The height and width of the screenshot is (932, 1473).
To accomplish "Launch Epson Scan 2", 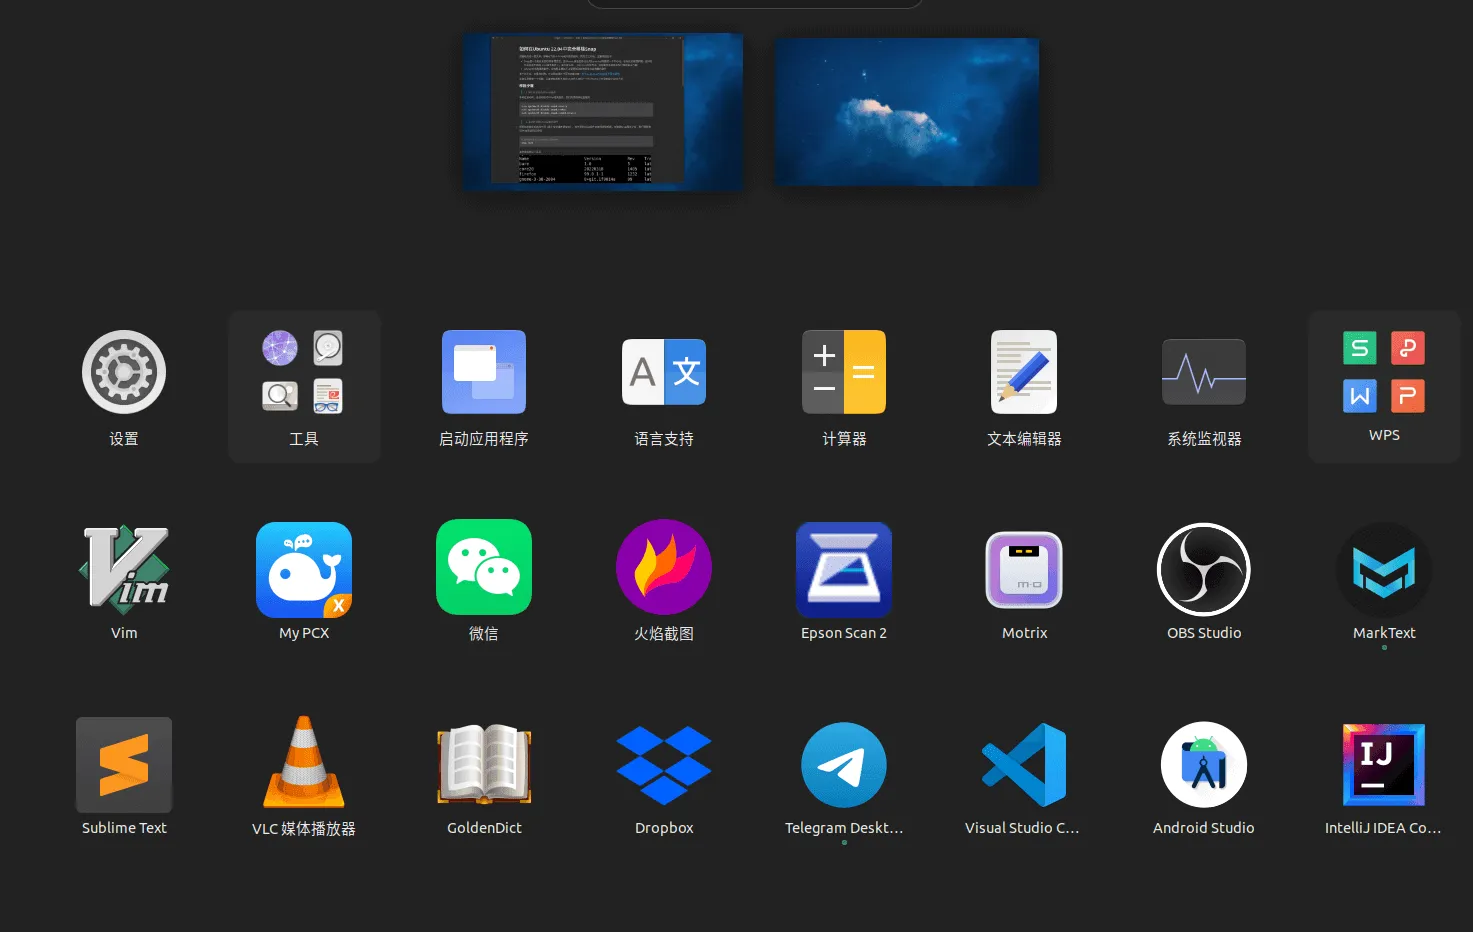I will [x=844, y=569].
